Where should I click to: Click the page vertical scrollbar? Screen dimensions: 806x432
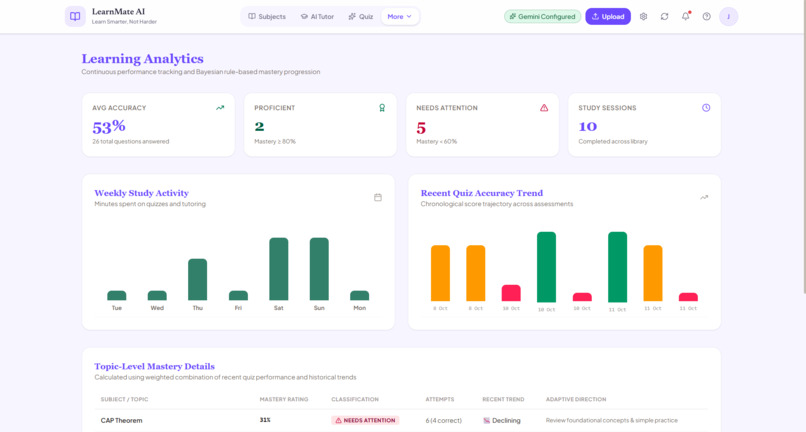(803, 147)
